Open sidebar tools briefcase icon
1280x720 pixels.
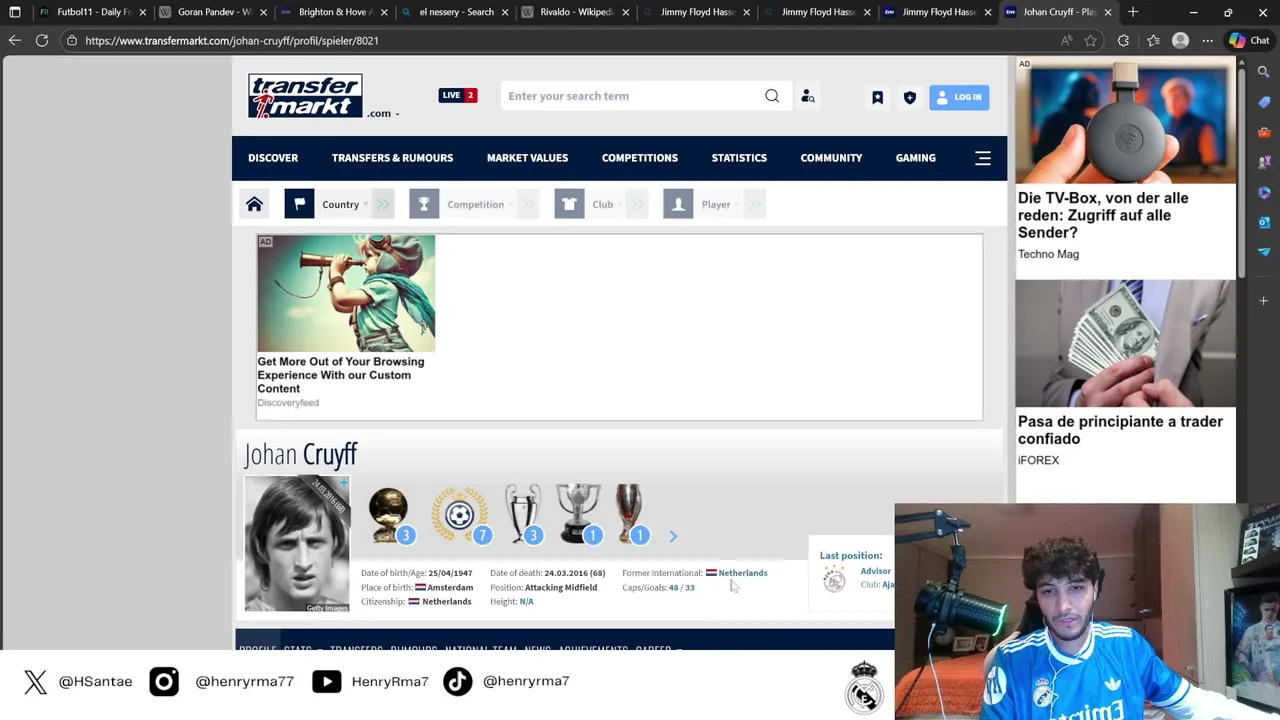1264,132
